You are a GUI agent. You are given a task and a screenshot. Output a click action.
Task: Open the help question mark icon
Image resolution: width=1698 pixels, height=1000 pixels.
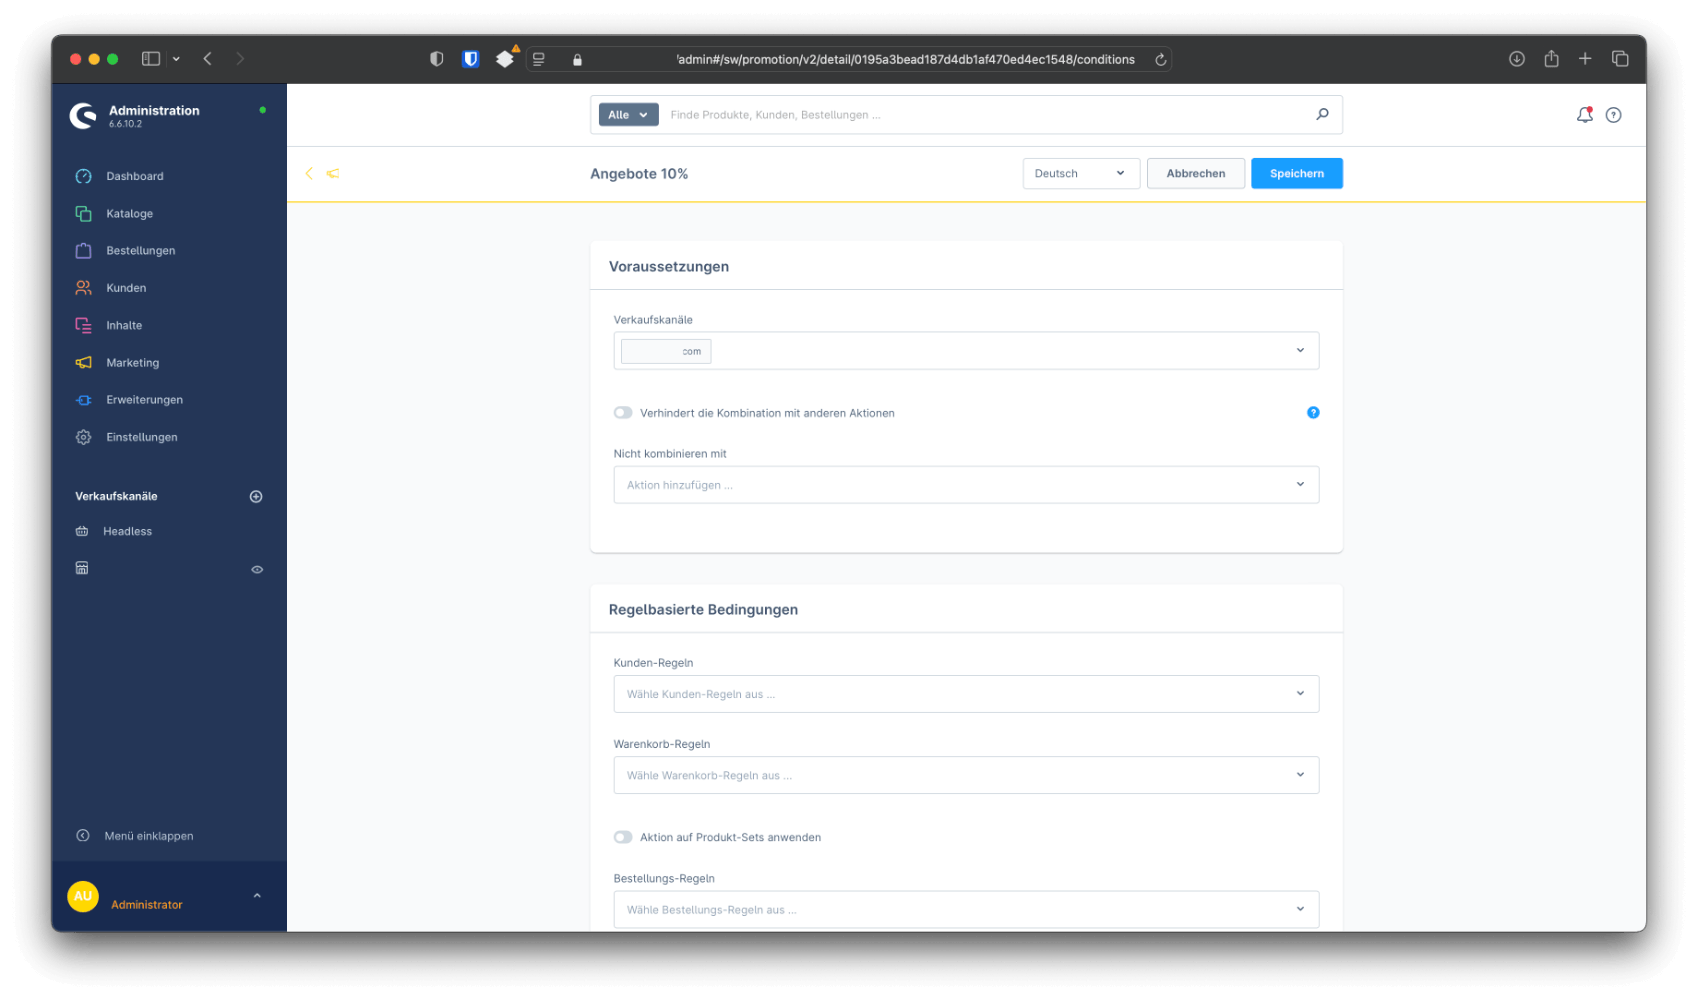pos(1613,115)
